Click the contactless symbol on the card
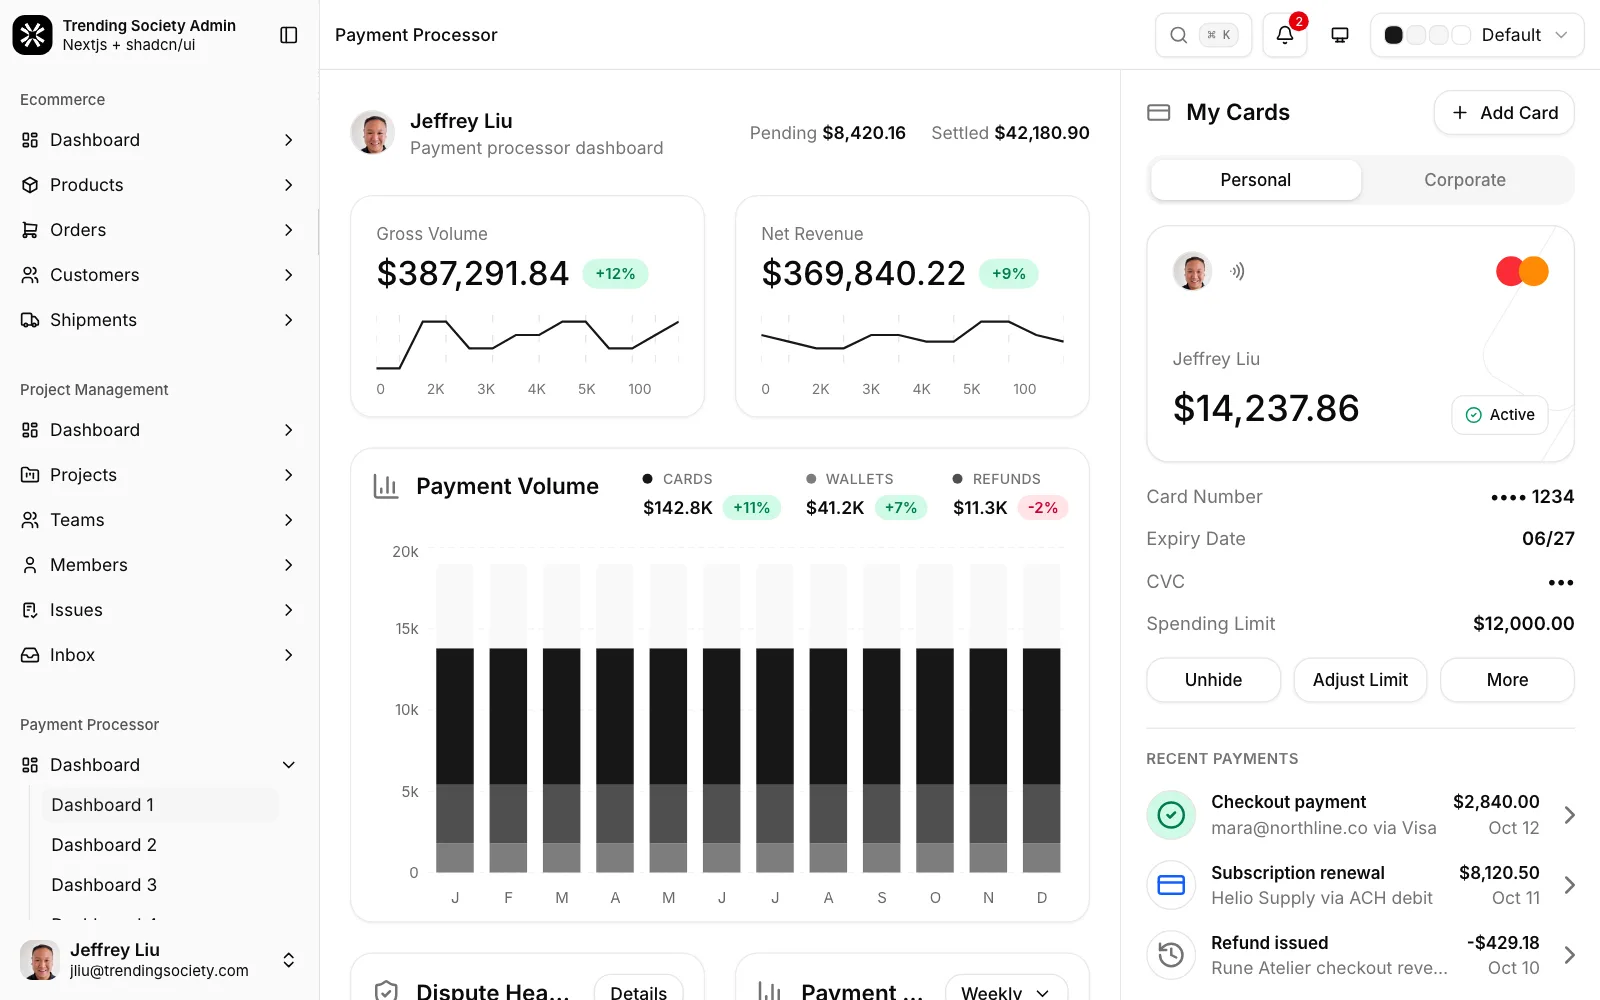Screen dimensions: 1600x1000 [1237, 271]
